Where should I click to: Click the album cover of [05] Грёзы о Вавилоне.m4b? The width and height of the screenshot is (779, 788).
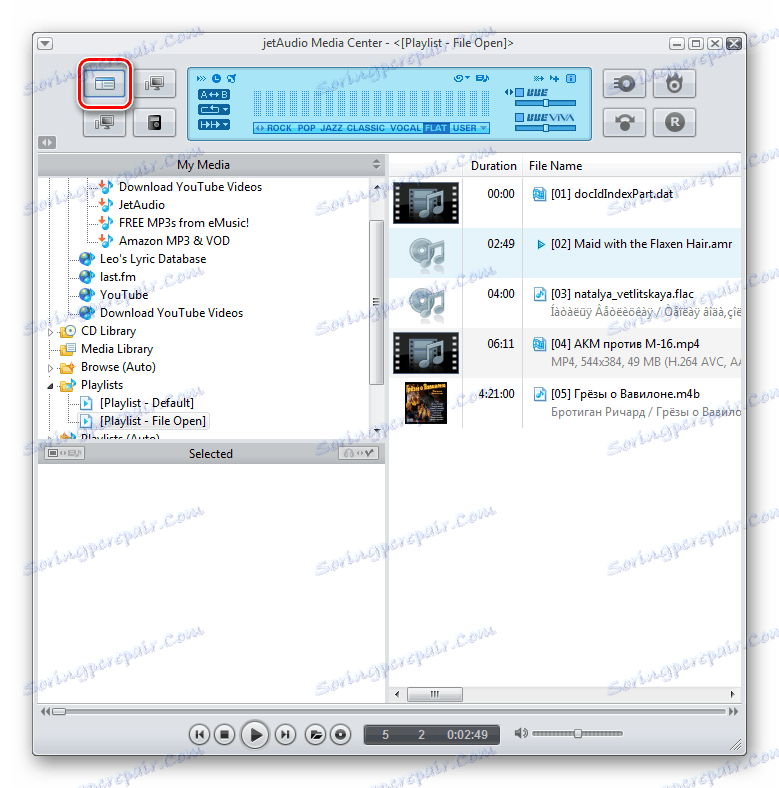426,403
